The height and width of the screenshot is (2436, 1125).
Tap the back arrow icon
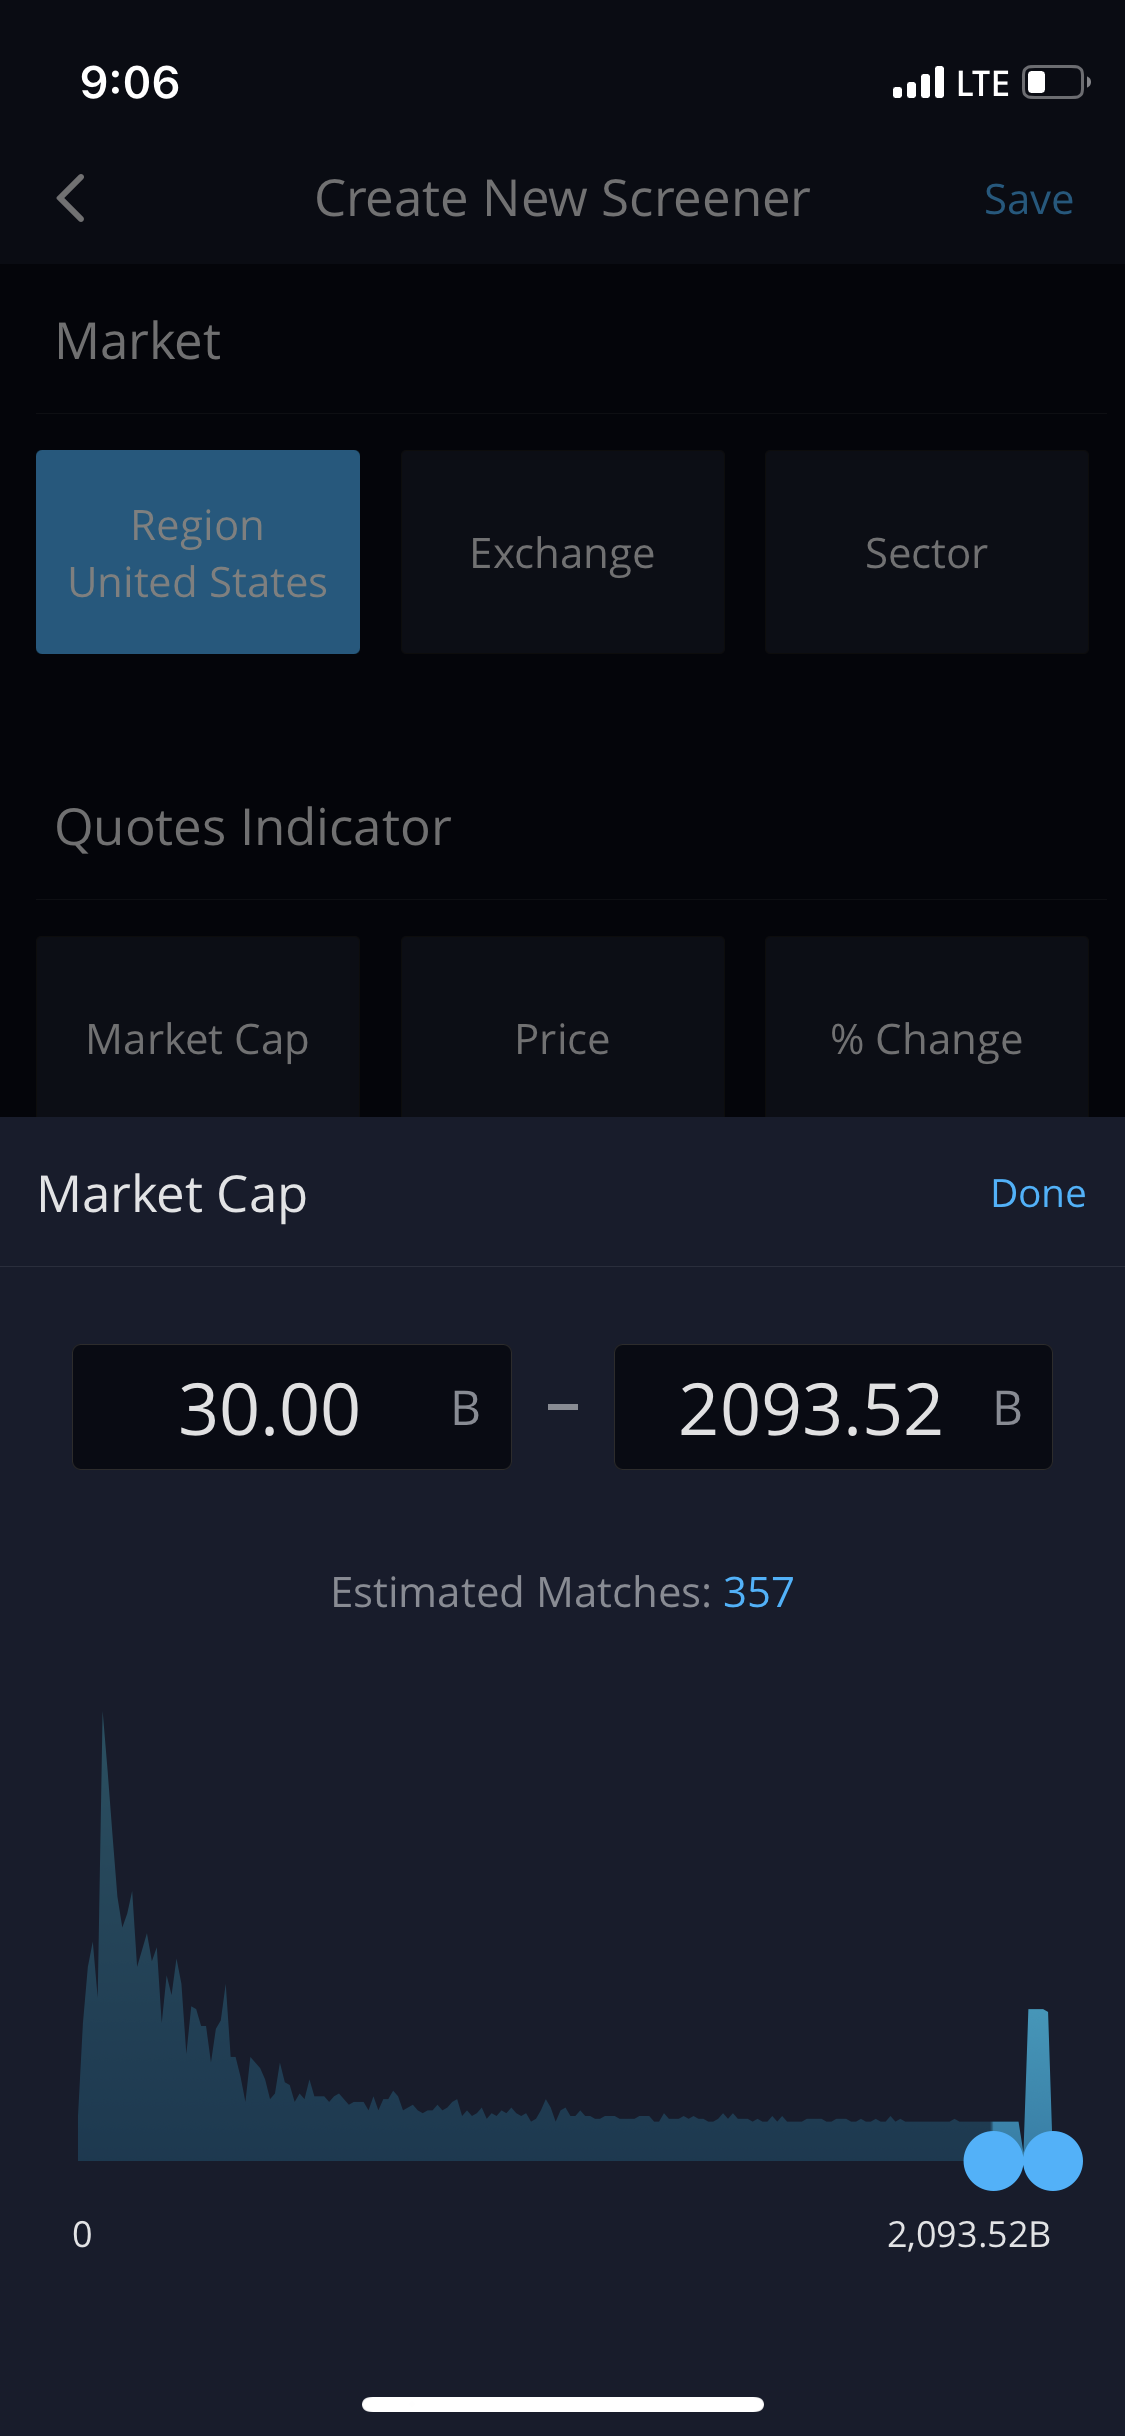[x=71, y=198]
